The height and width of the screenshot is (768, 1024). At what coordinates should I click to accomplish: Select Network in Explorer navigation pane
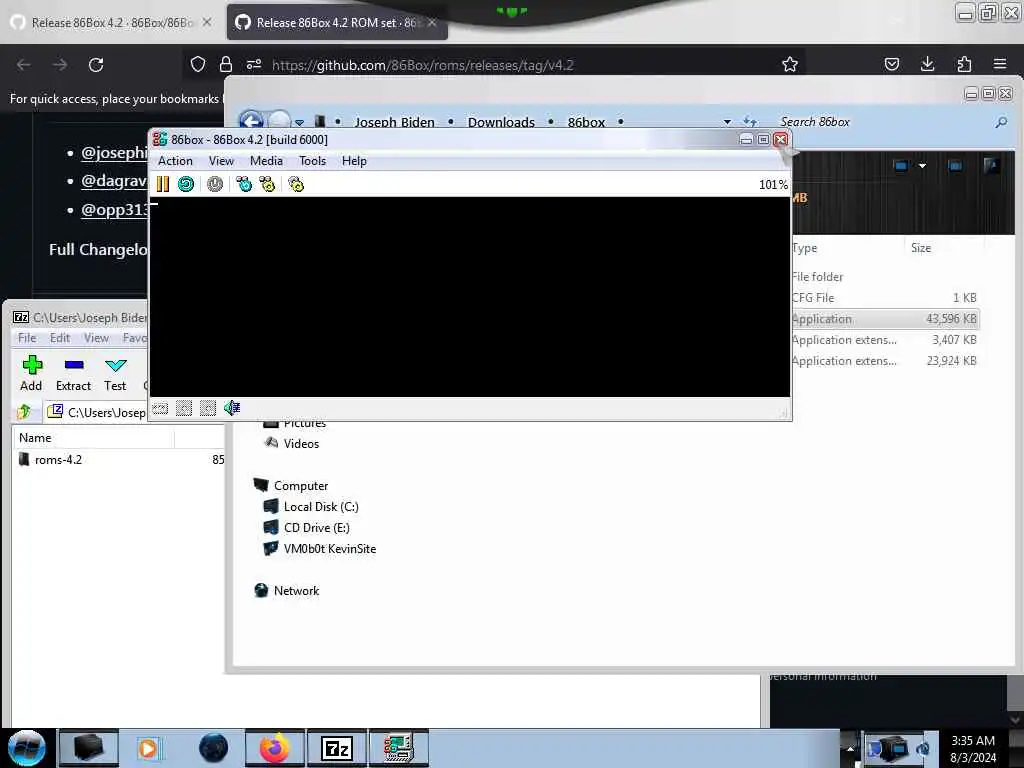(287, 590)
